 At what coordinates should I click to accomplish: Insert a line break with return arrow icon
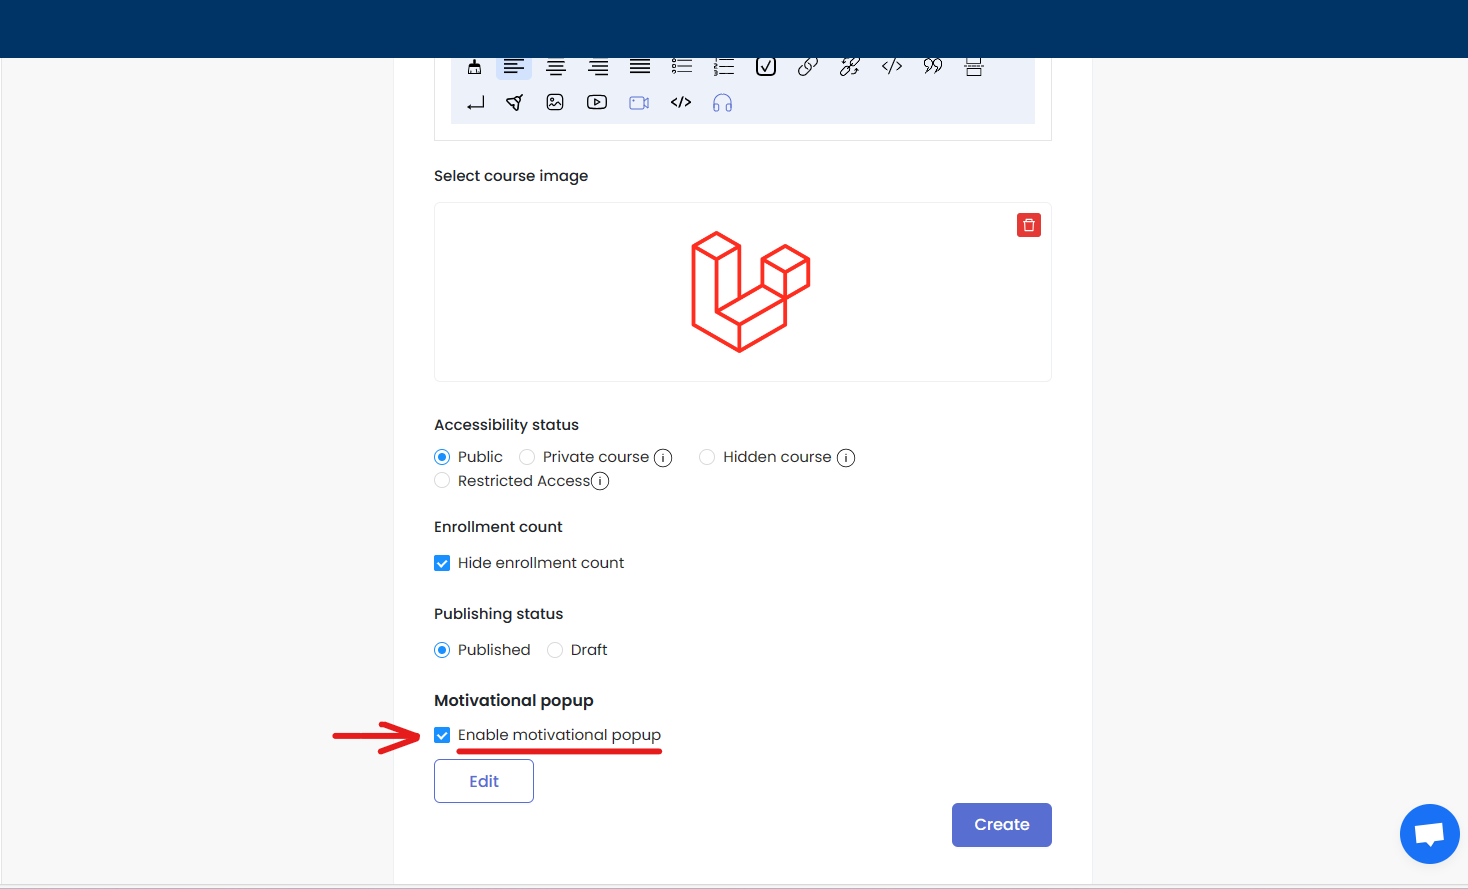pos(475,102)
